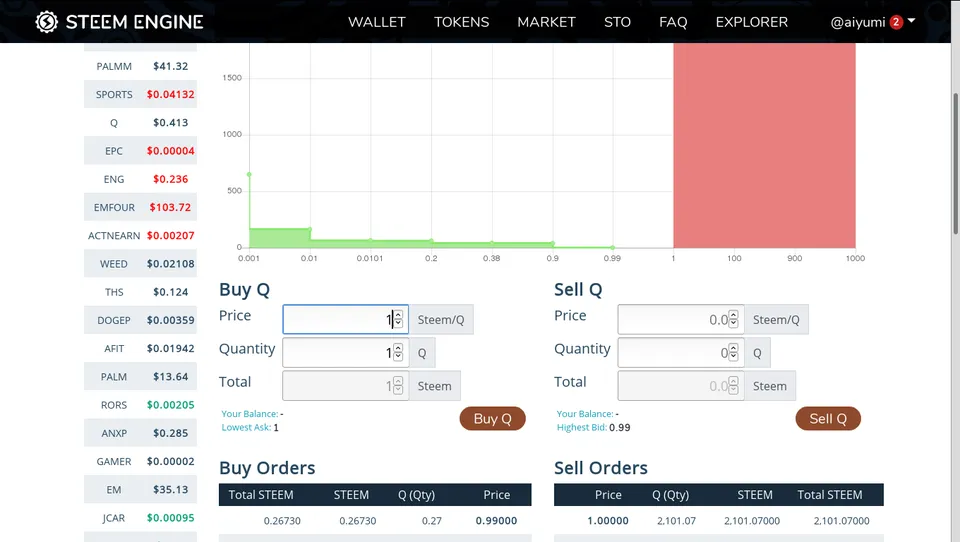Click the Buy Q total field
960x542 pixels.
(345, 386)
